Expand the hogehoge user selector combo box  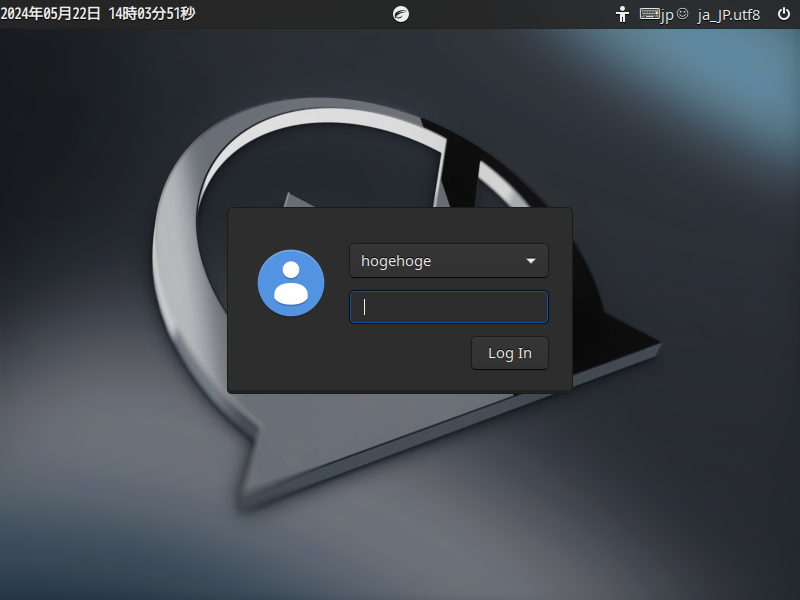[x=448, y=261]
